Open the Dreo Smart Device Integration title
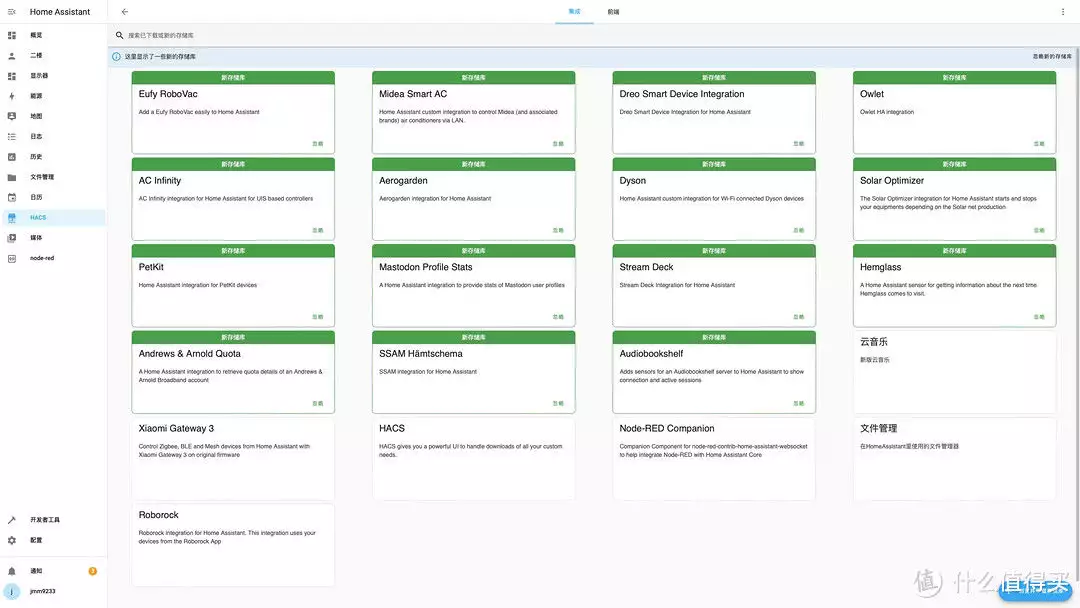The width and height of the screenshot is (1080, 608). pos(681,94)
